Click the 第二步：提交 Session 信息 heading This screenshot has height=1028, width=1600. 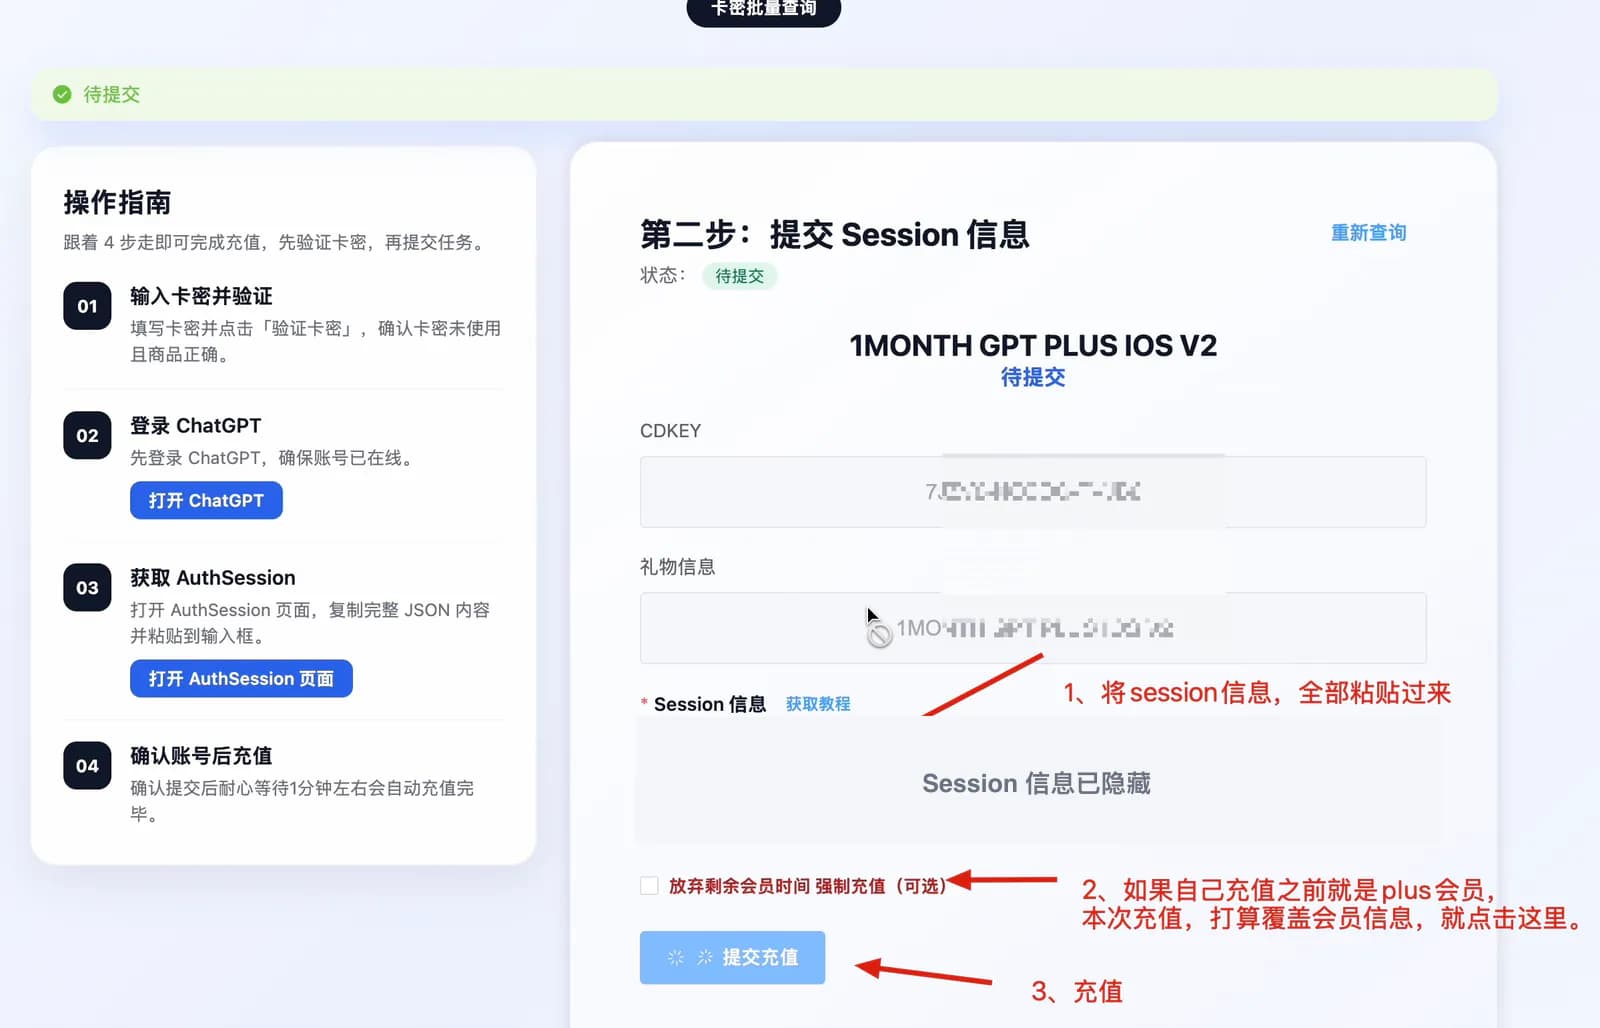pos(834,234)
